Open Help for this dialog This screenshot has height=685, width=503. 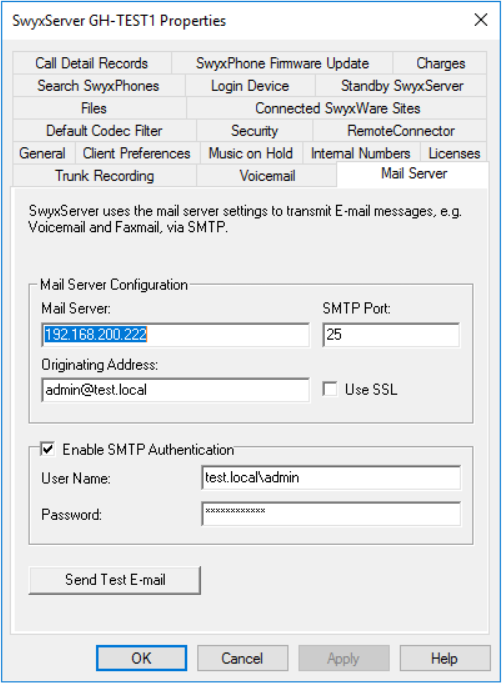pos(444,658)
